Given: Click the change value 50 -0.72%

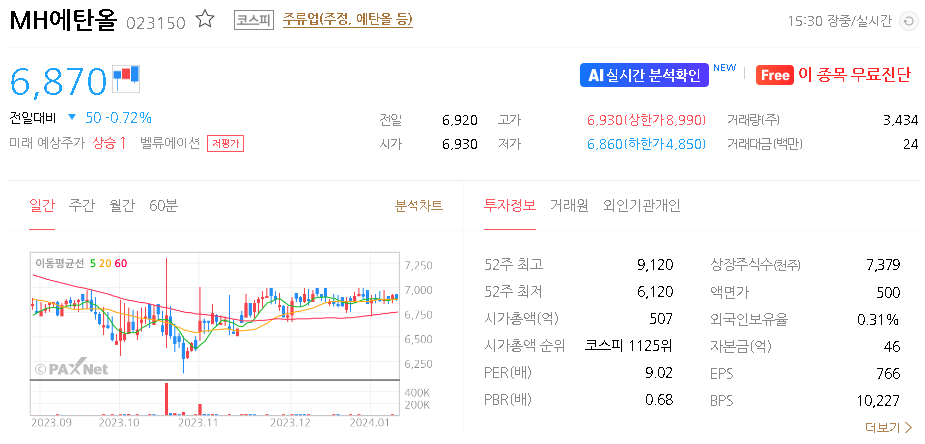Looking at the screenshot, I should coord(119,118).
